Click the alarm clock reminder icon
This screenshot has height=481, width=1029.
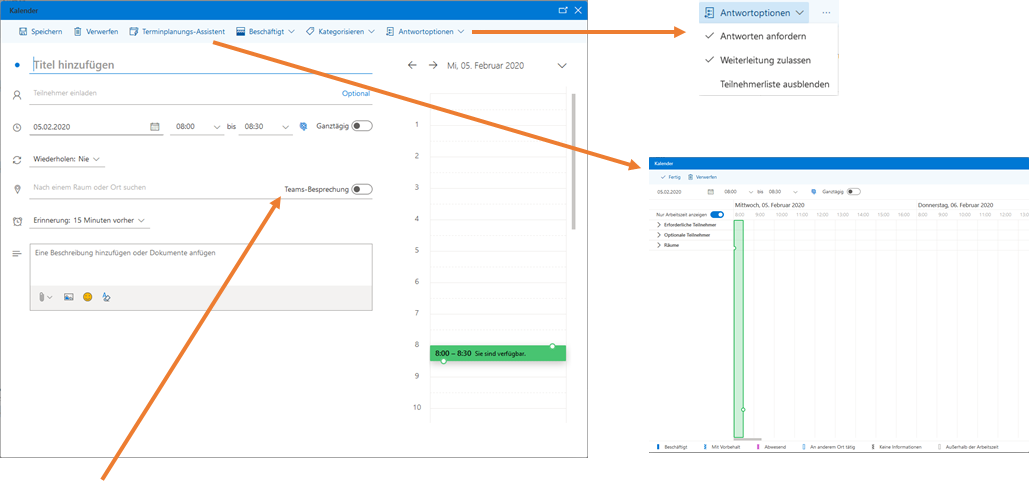point(17,221)
